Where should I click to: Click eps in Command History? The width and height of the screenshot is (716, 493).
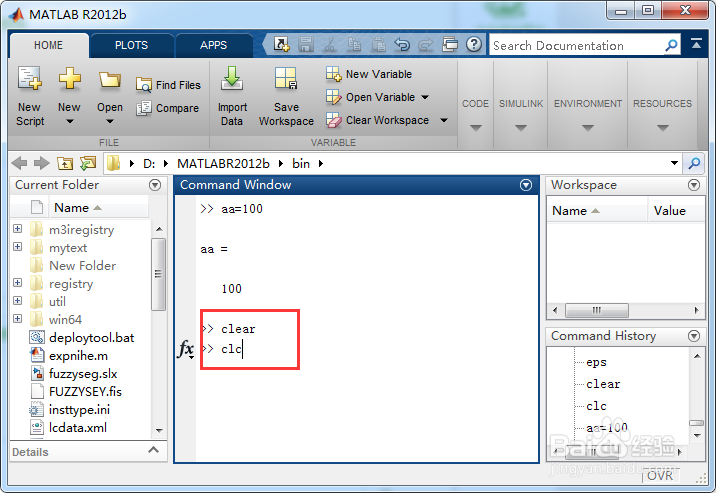(x=596, y=362)
